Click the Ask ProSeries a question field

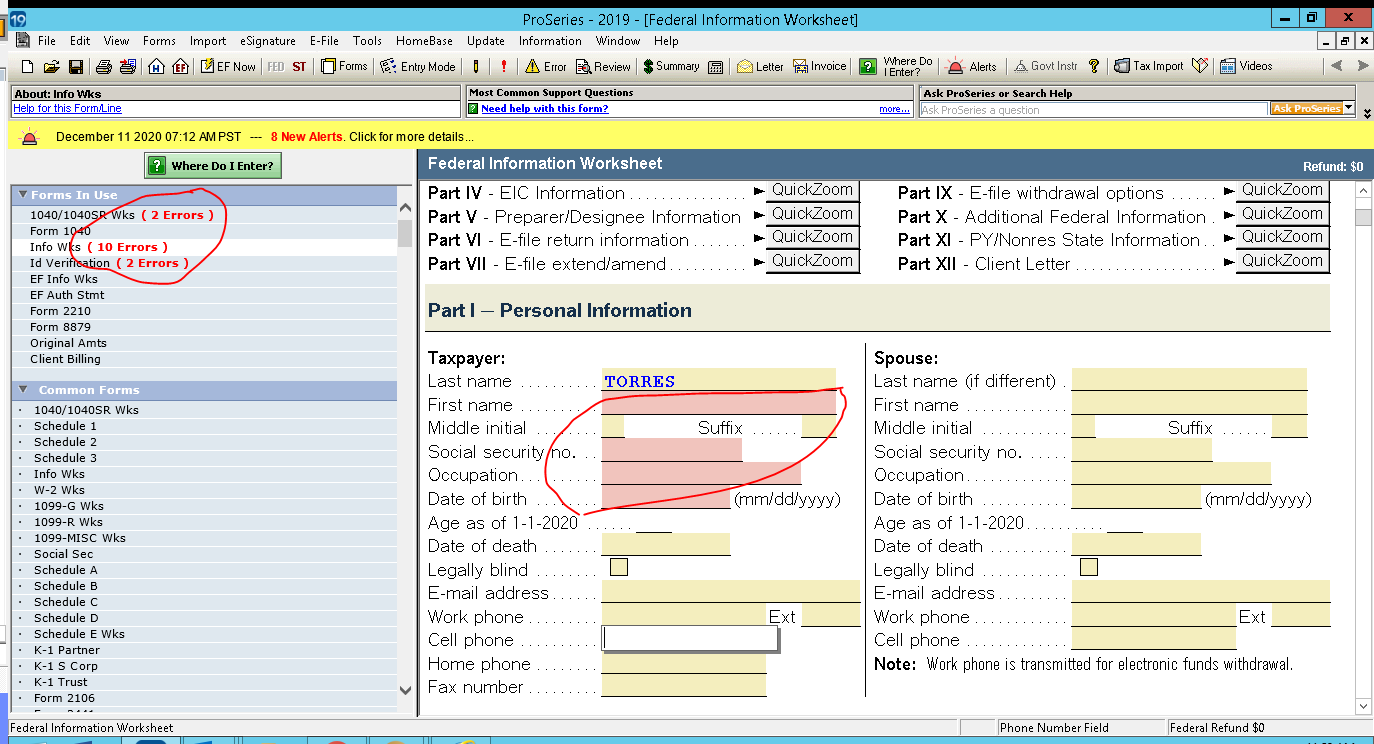[x=1095, y=109]
